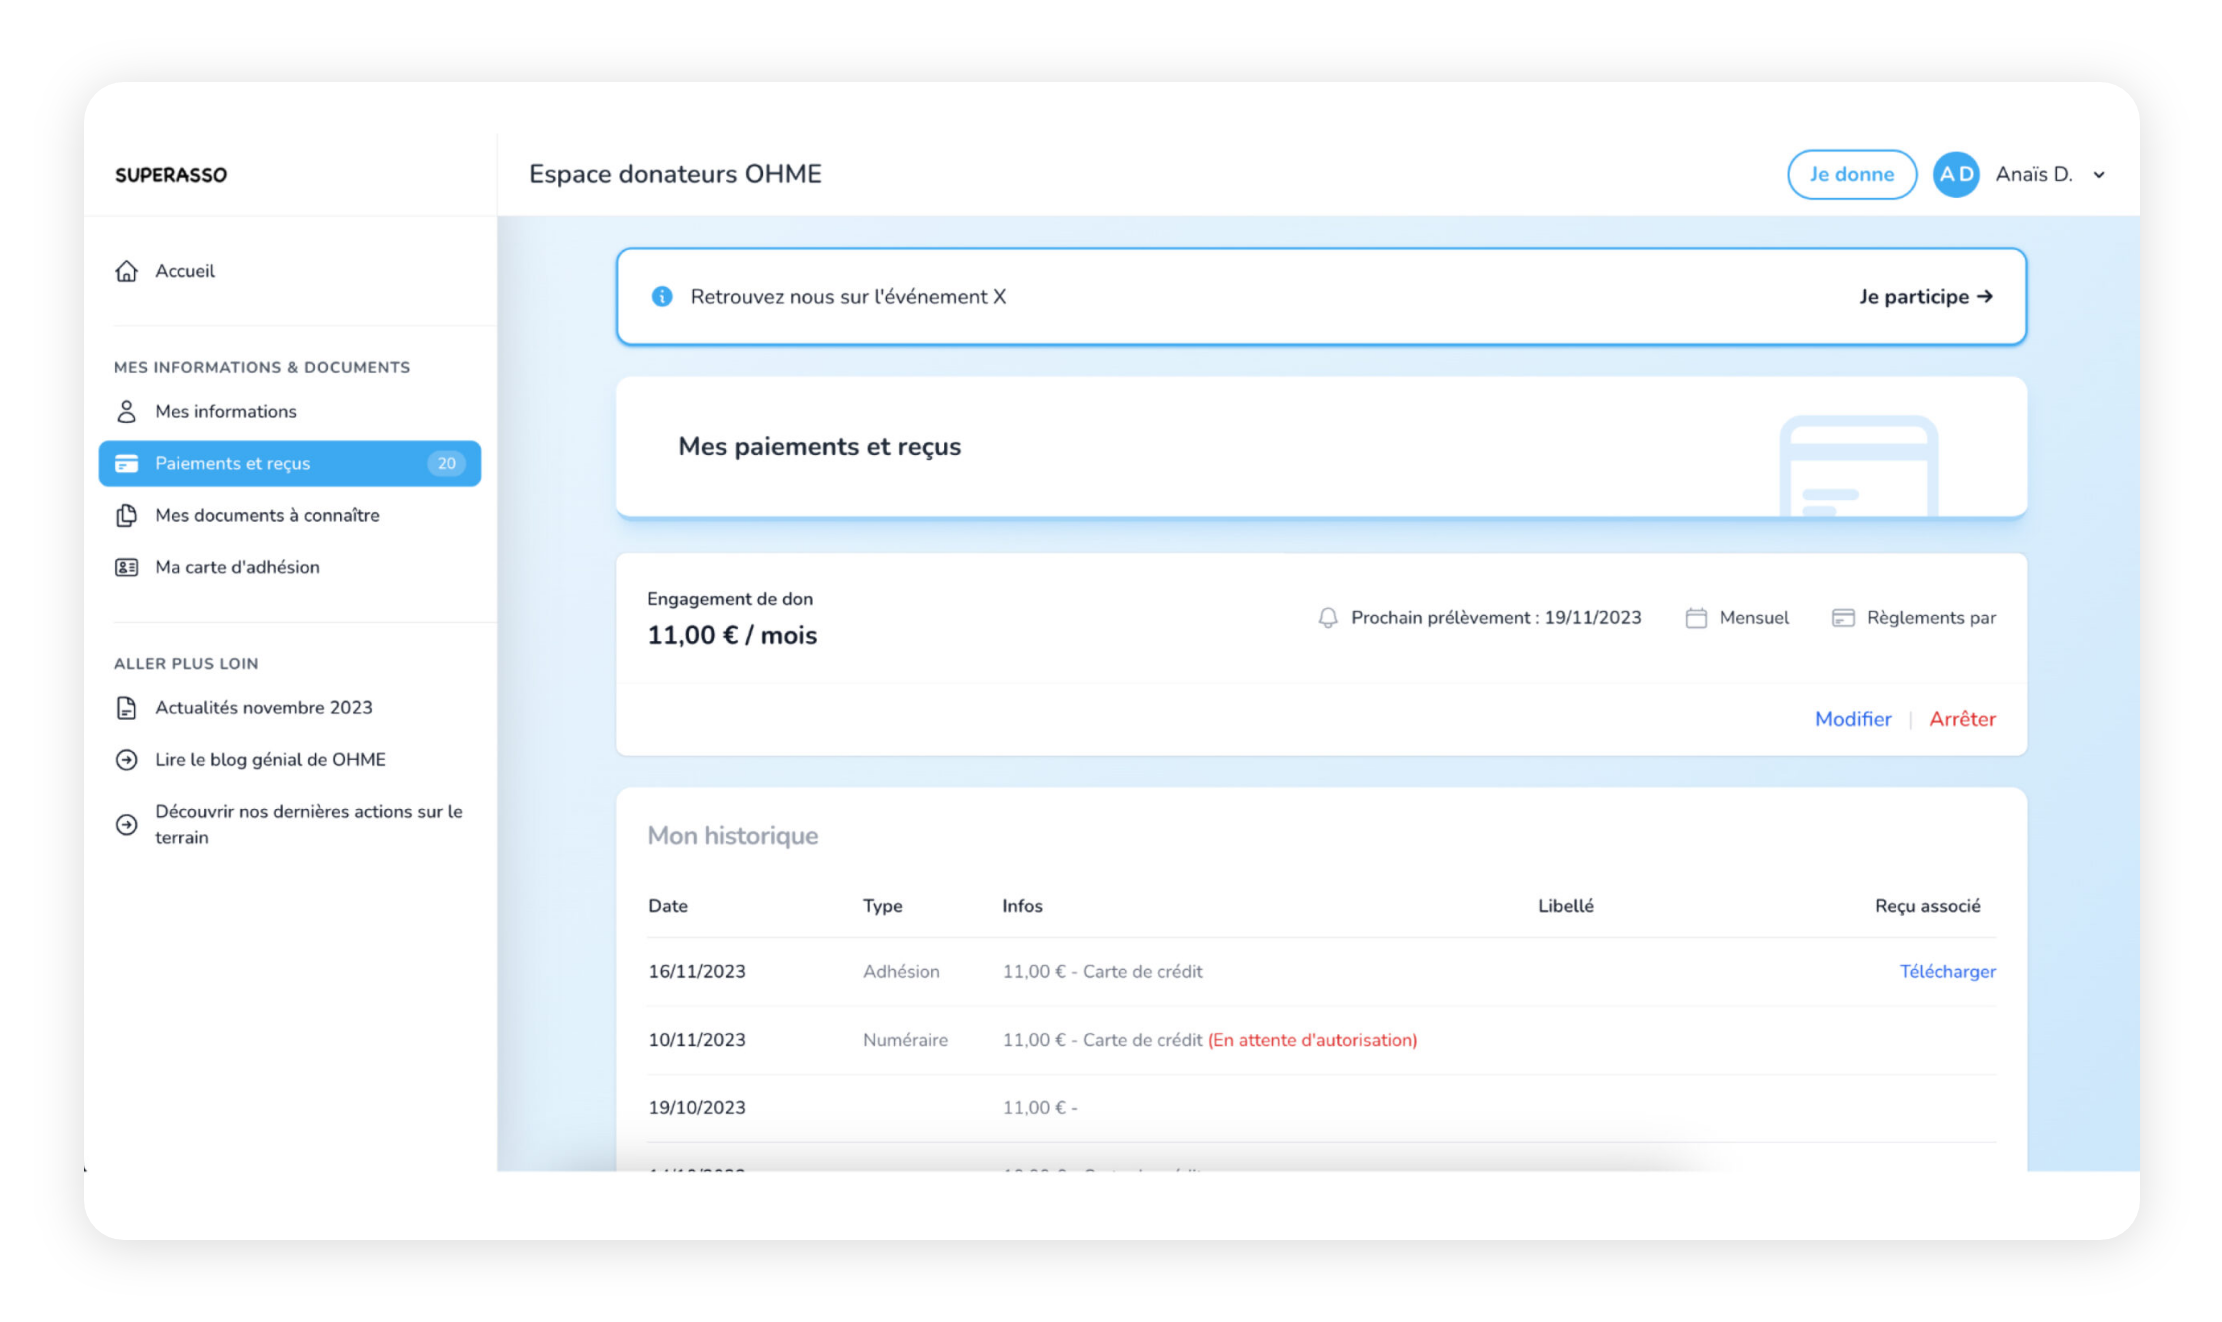Click the bell icon next to Prochain prélèvement
Image resolution: width=2222 pixels, height=1322 pixels.
click(1327, 618)
